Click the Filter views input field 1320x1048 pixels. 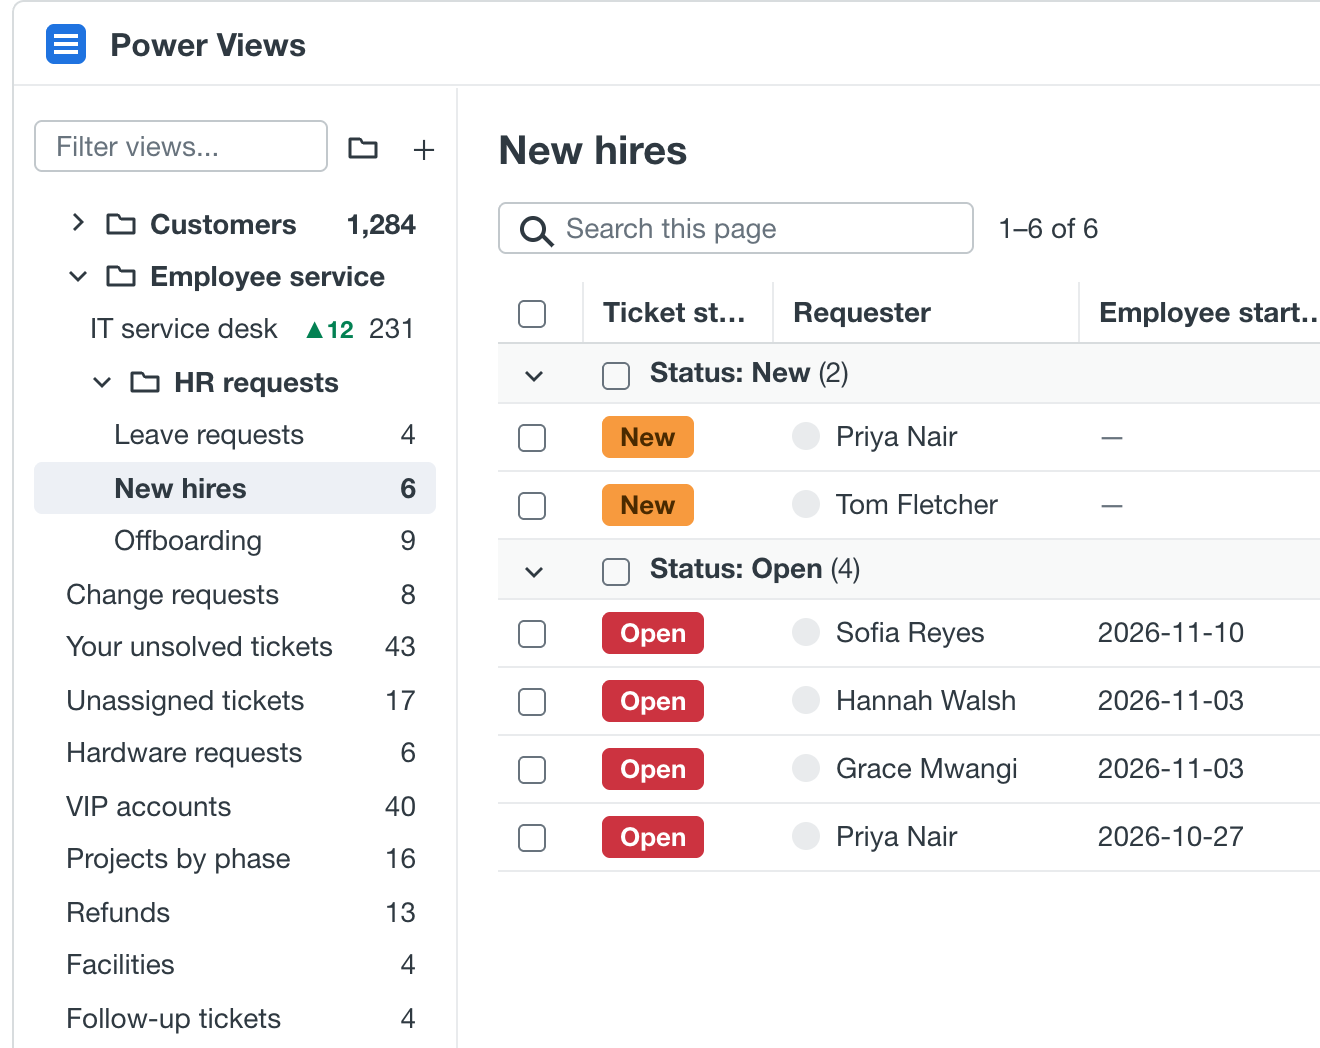point(181,146)
